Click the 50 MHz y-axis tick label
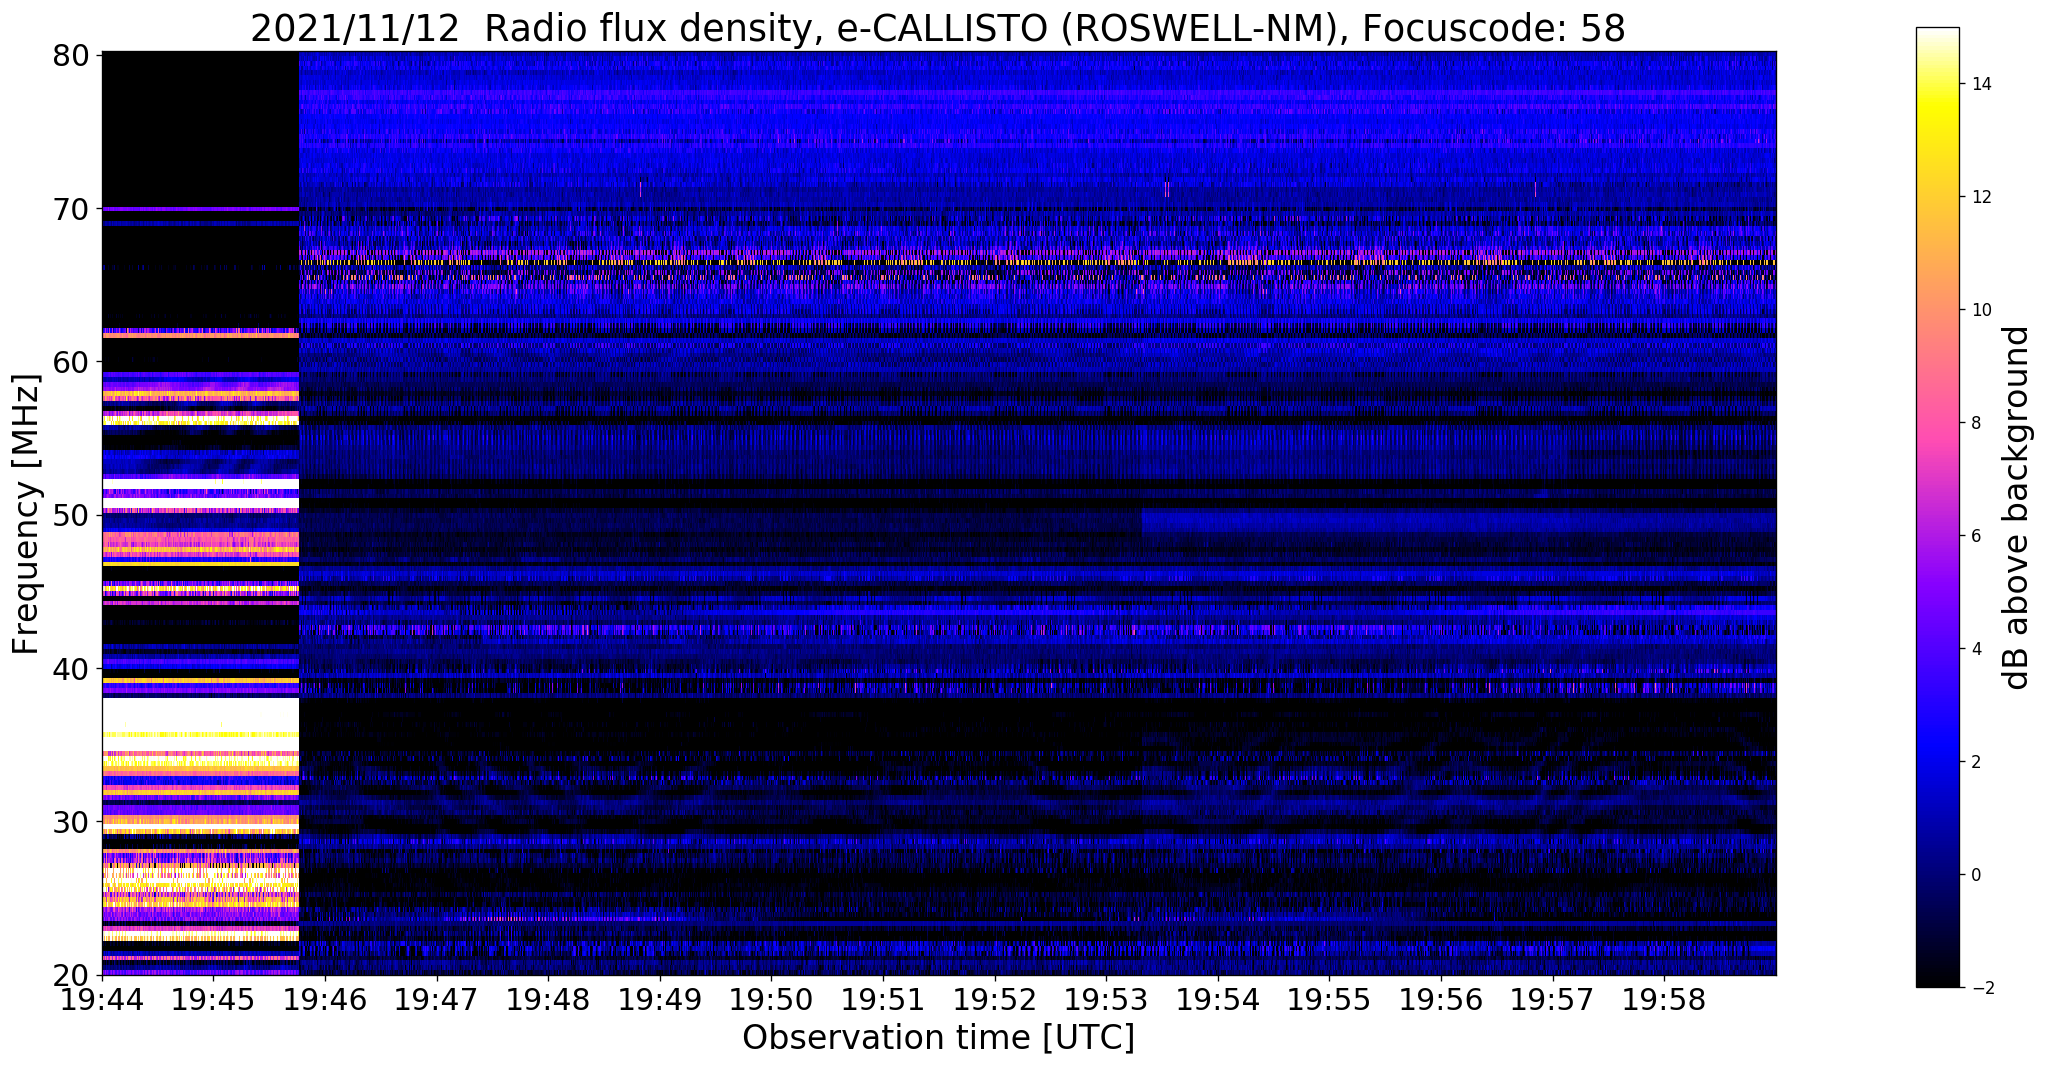The image size is (2047, 1067). pyautogui.click(x=69, y=515)
